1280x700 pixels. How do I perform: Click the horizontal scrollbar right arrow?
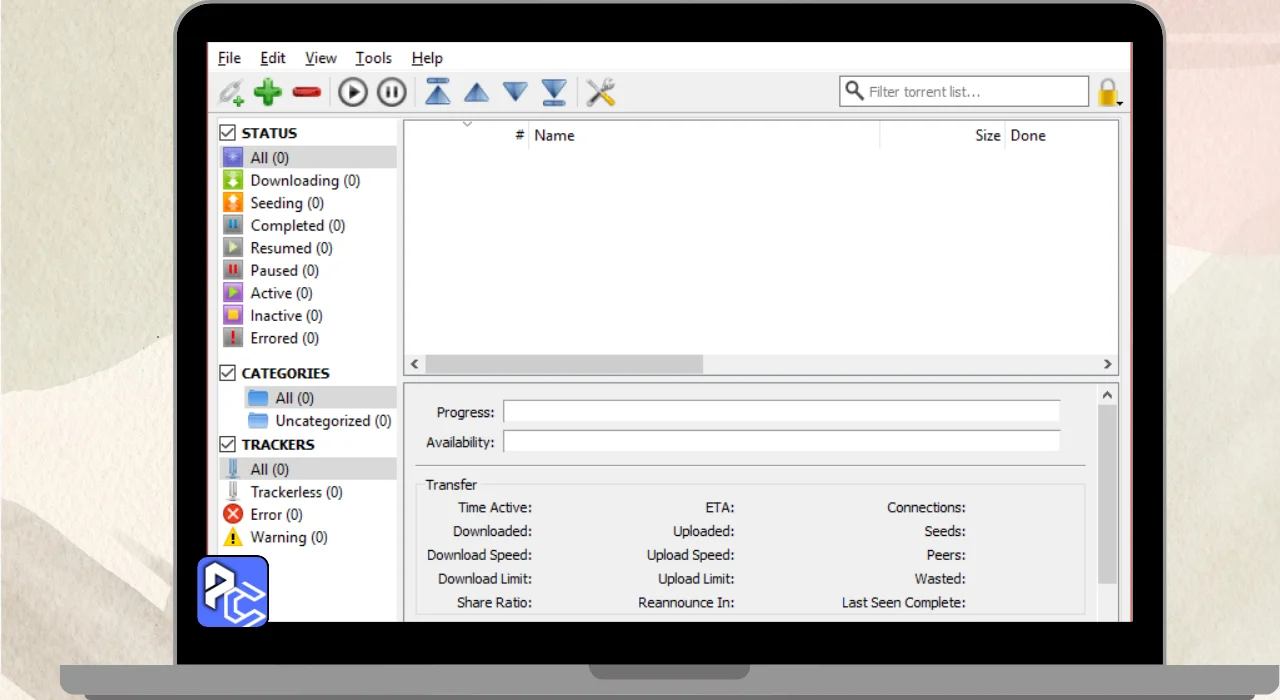point(1107,364)
